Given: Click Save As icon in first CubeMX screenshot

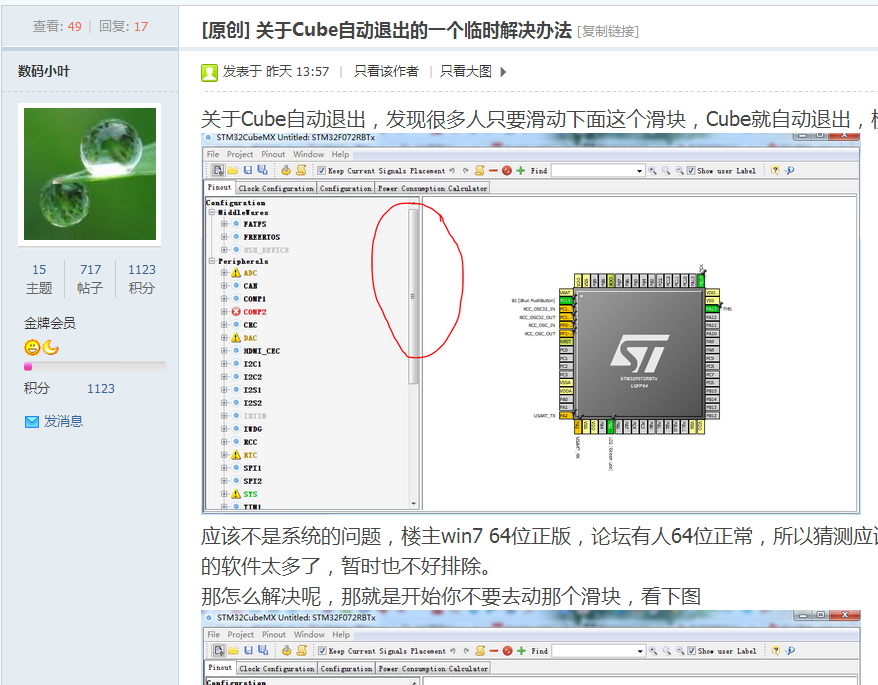Looking at the screenshot, I should click(x=262, y=170).
